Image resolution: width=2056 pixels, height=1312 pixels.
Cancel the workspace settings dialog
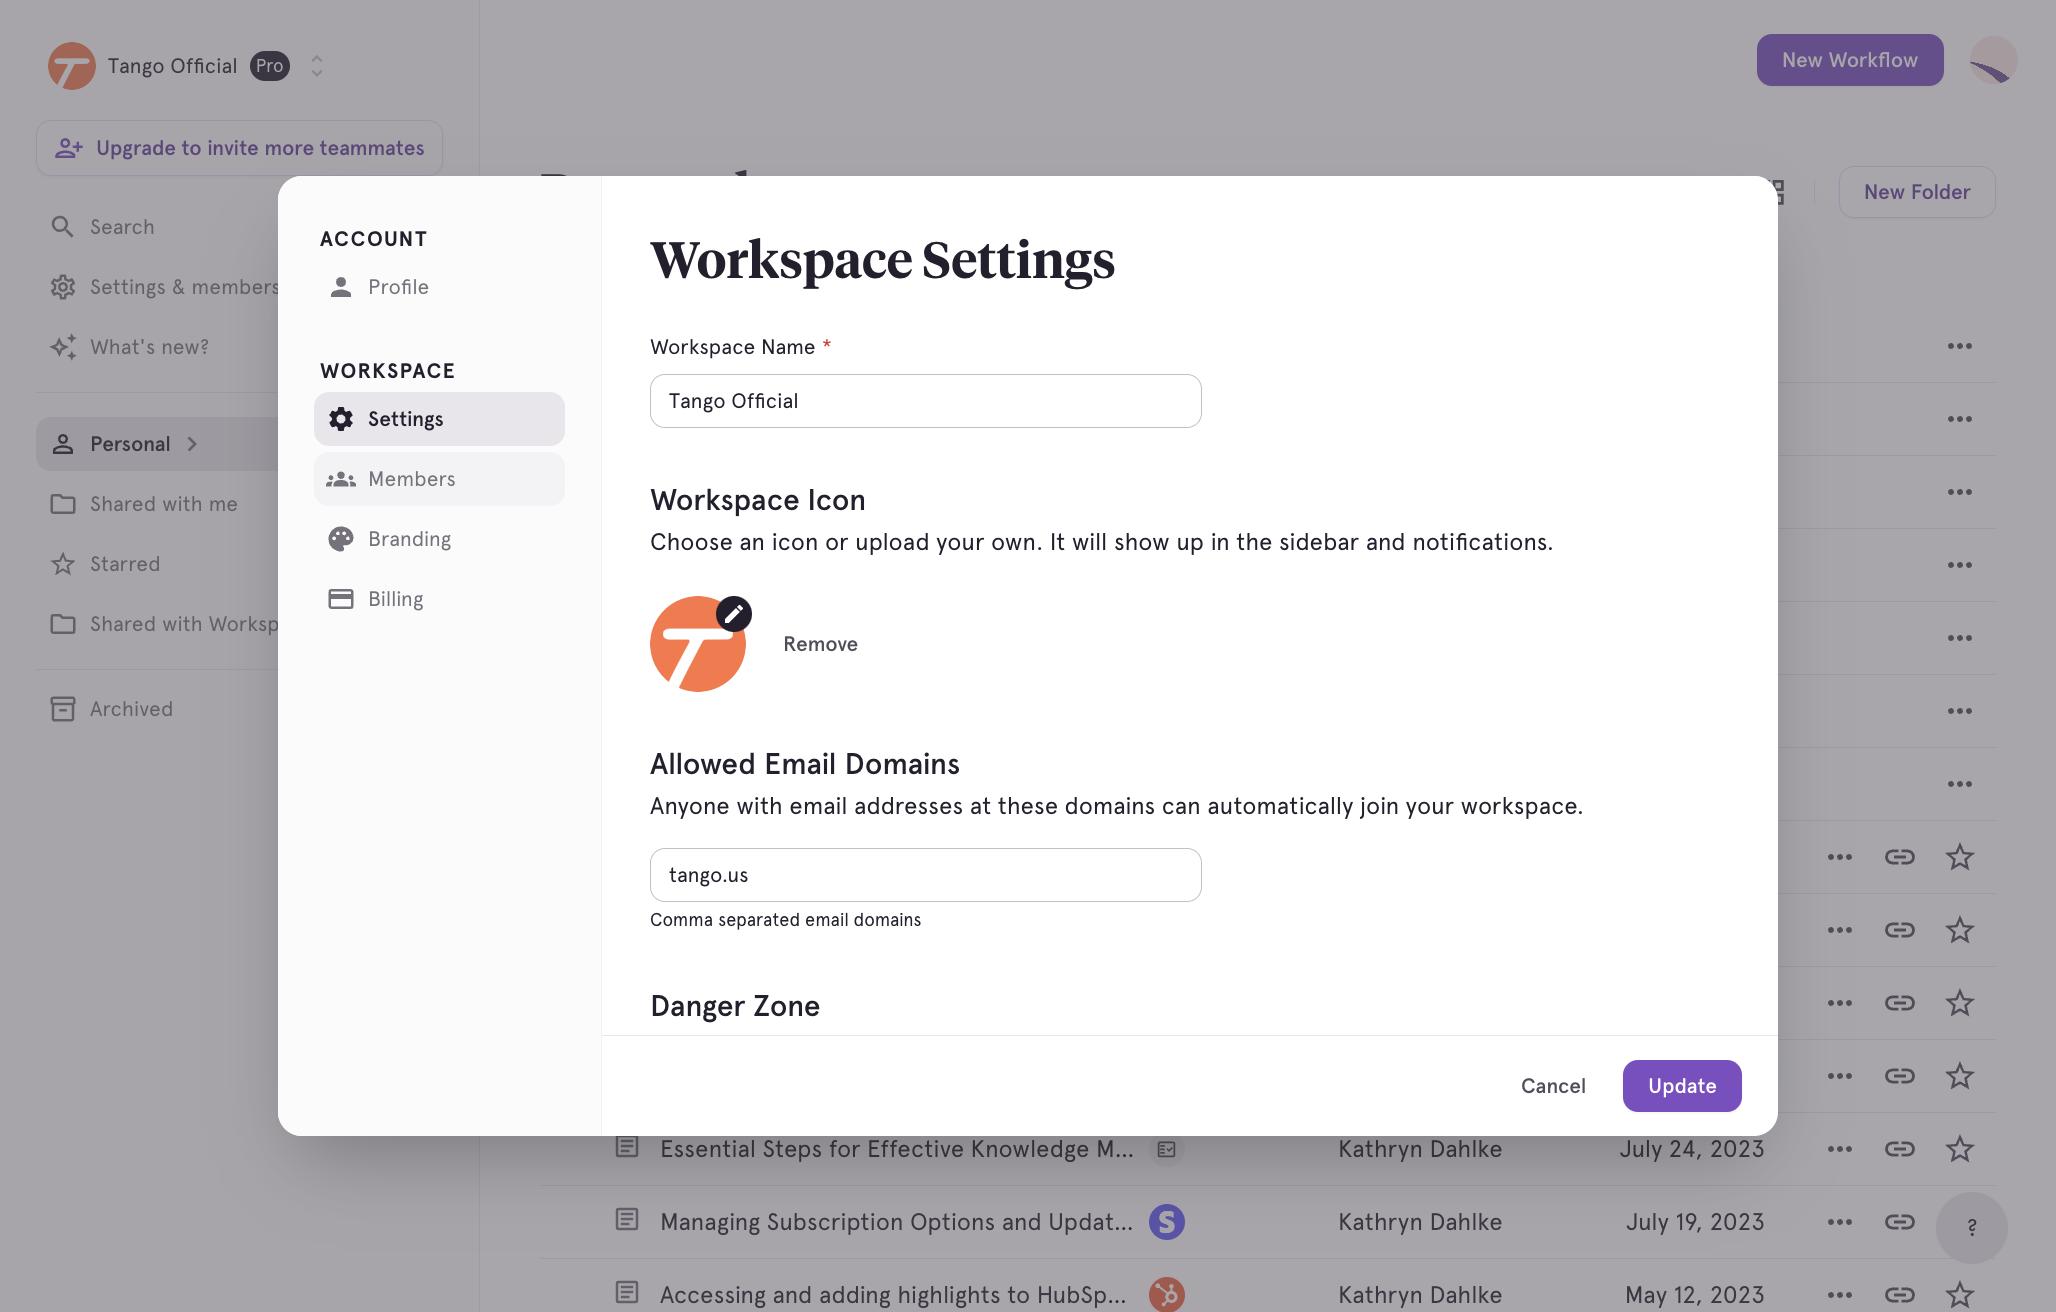click(x=1553, y=1086)
